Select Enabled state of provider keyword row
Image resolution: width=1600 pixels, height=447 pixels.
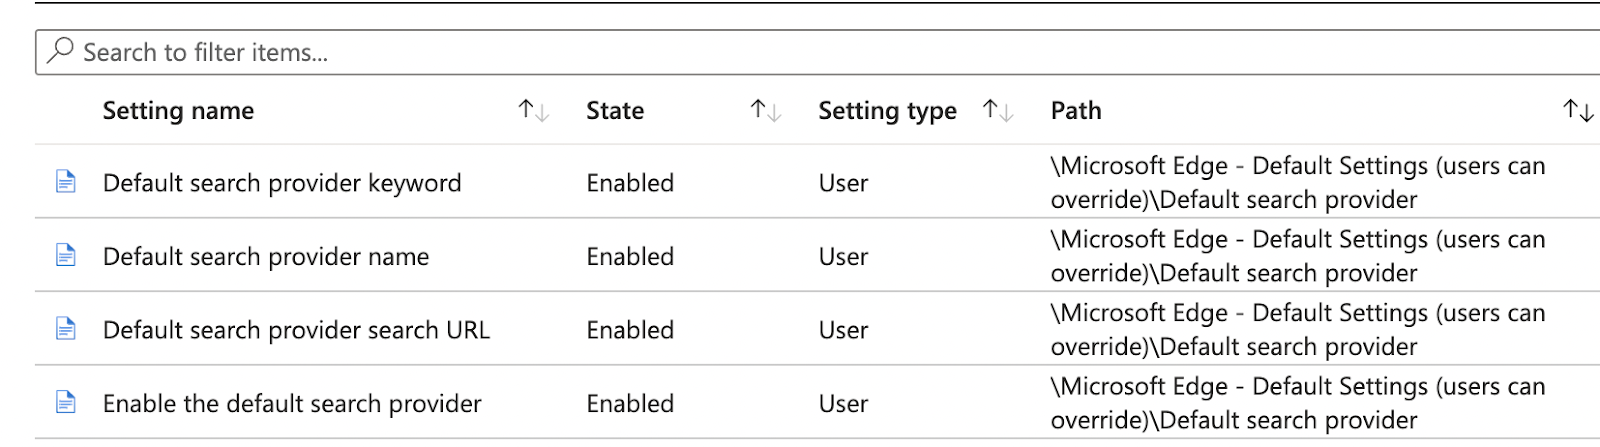(x=630, y=183)
